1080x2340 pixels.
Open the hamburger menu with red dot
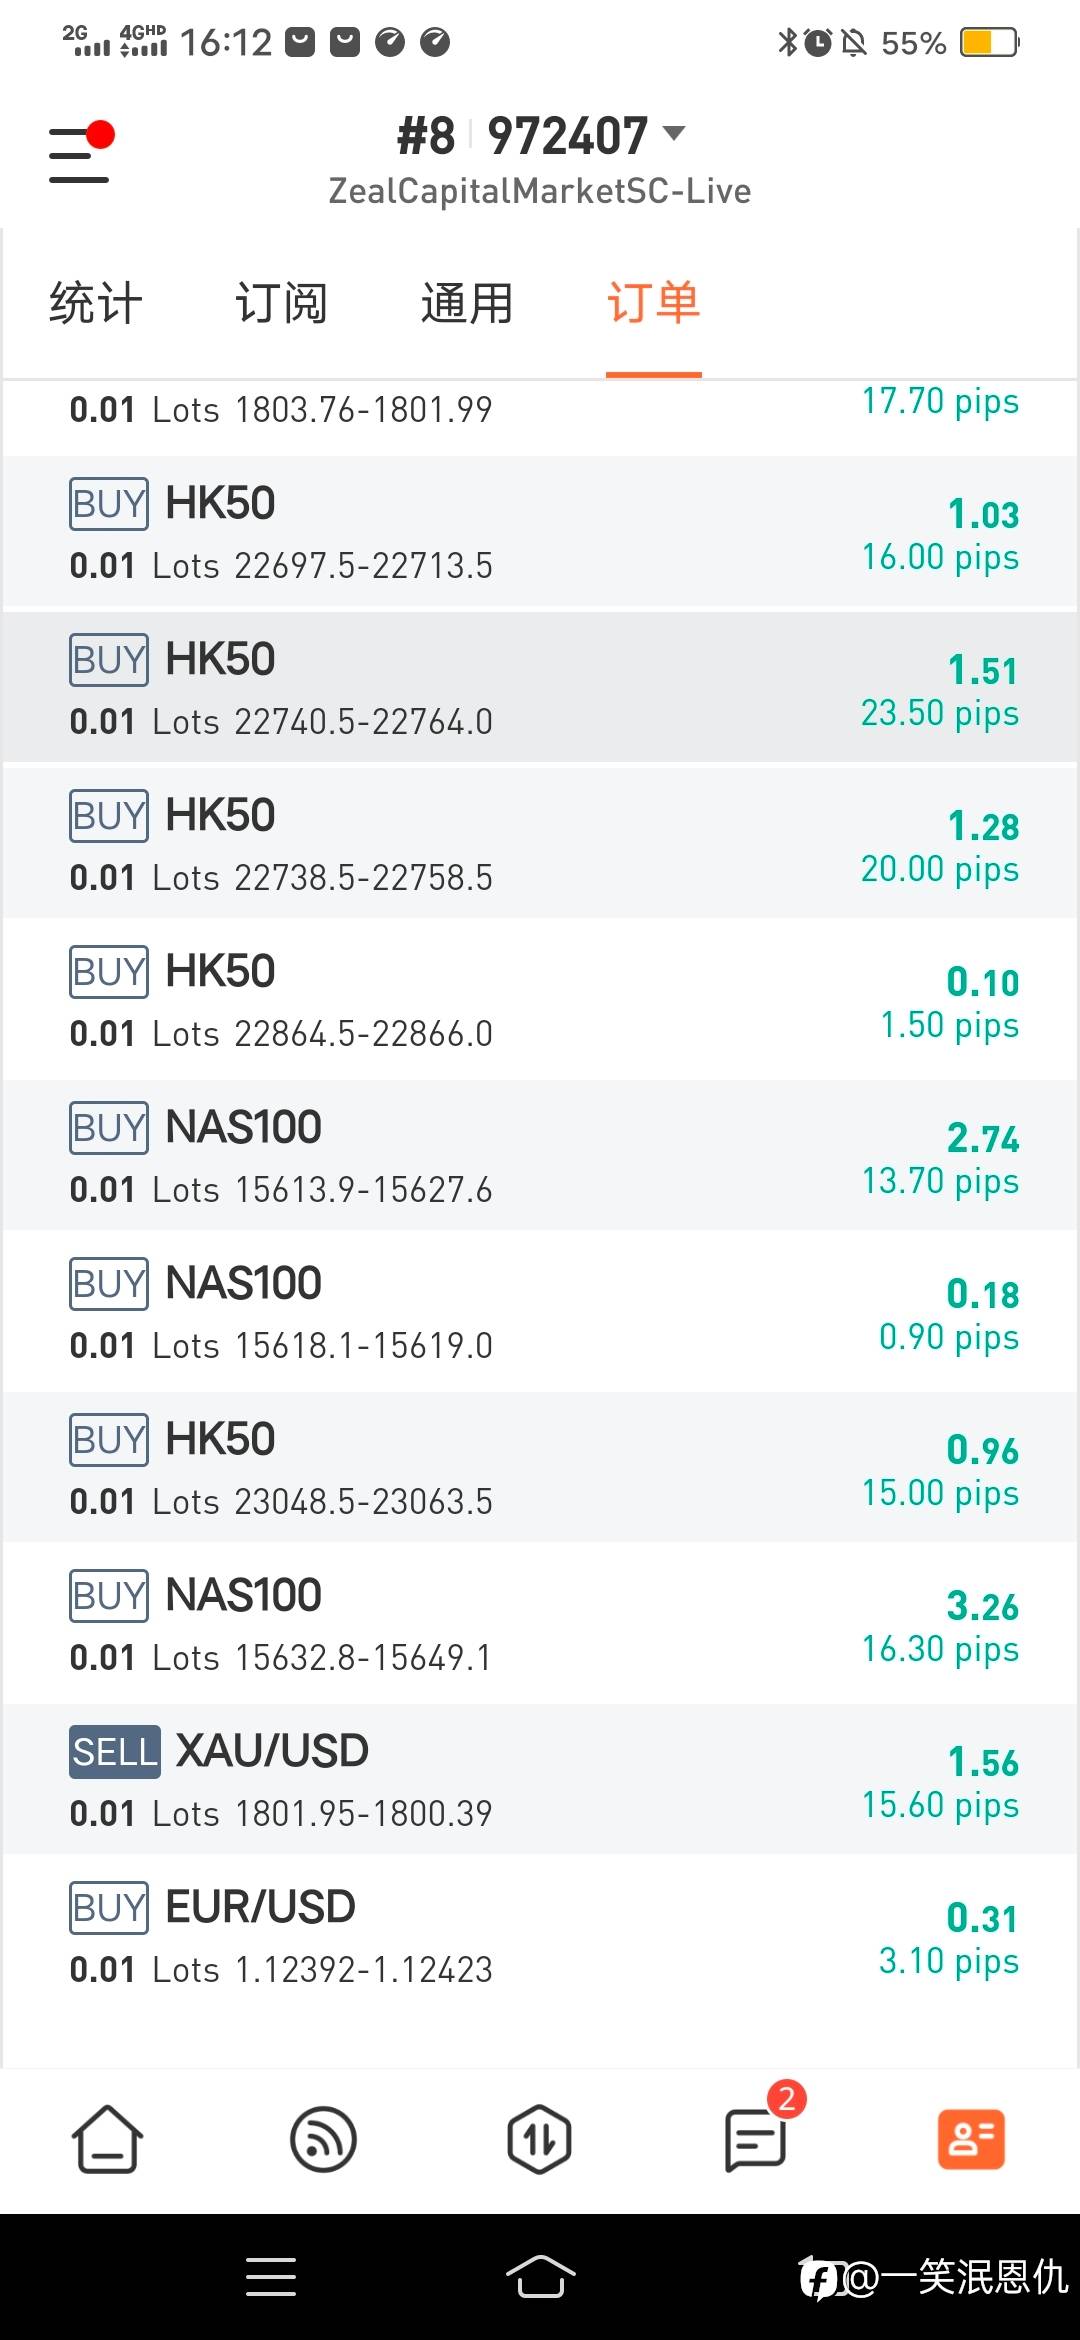pos(80,153)
